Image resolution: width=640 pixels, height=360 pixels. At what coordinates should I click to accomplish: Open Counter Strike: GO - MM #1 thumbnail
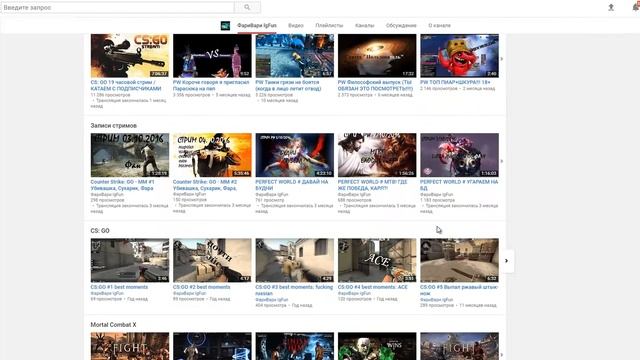tap(130, 155)
